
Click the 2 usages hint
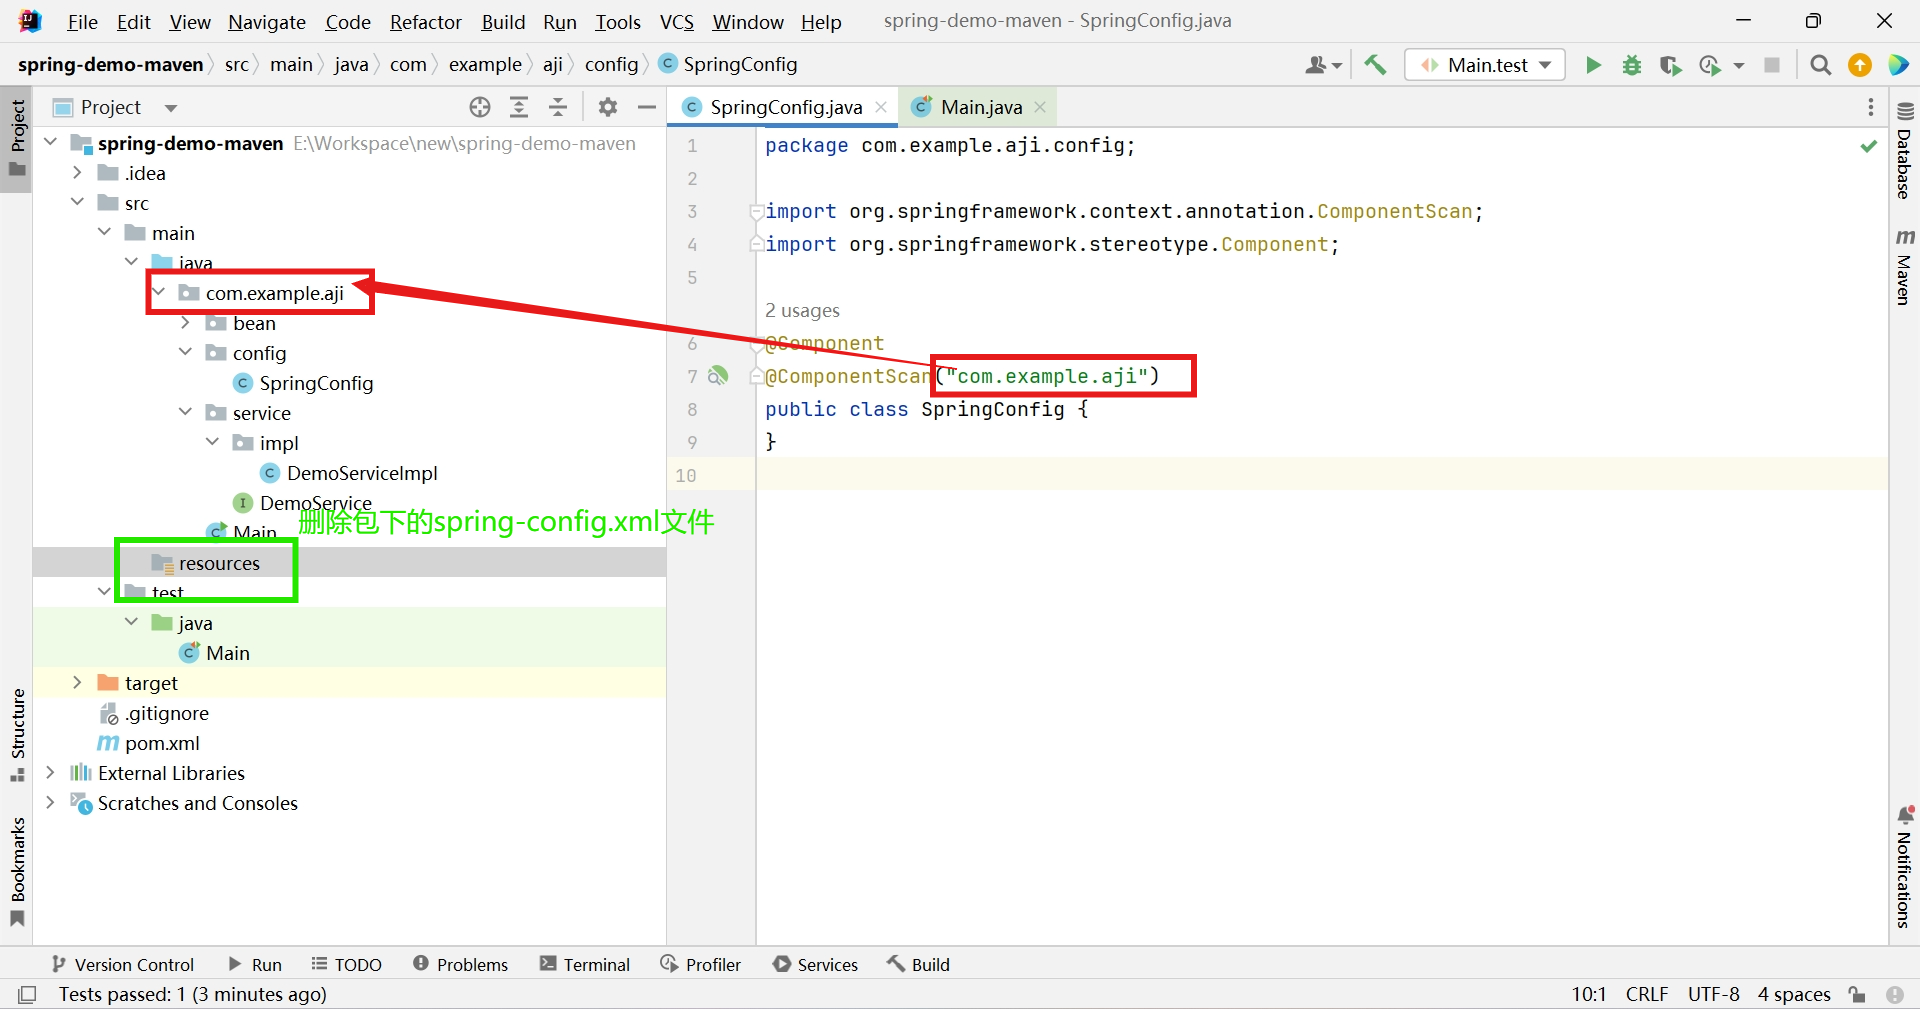802,311
